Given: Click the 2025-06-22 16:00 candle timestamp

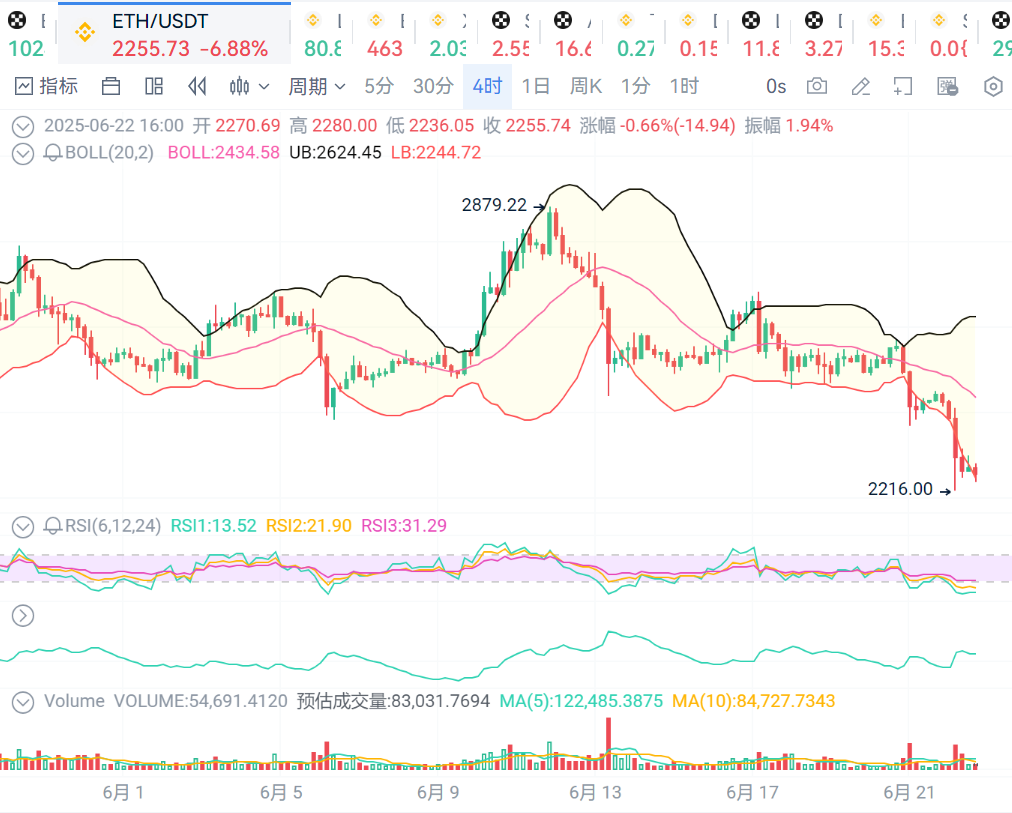Looking at the screenshot, I should click(x=114, y=126).
